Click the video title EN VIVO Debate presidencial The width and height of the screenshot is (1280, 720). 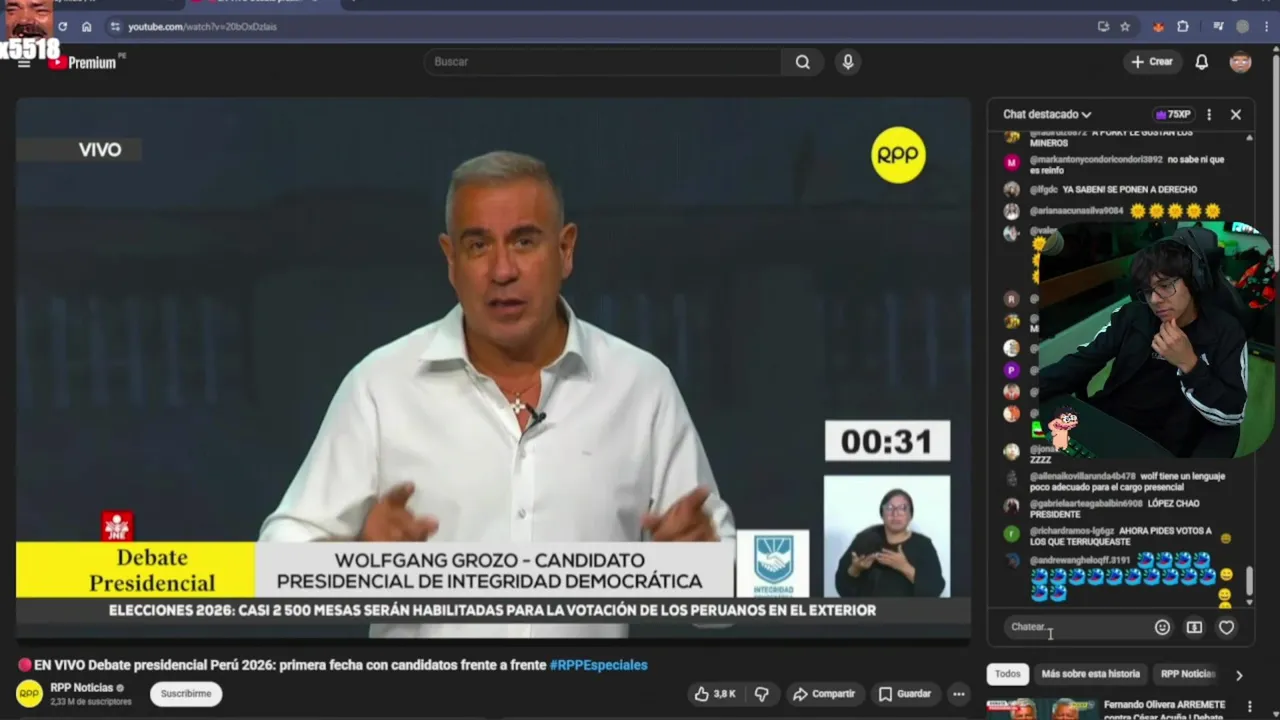tap(291, 665)
